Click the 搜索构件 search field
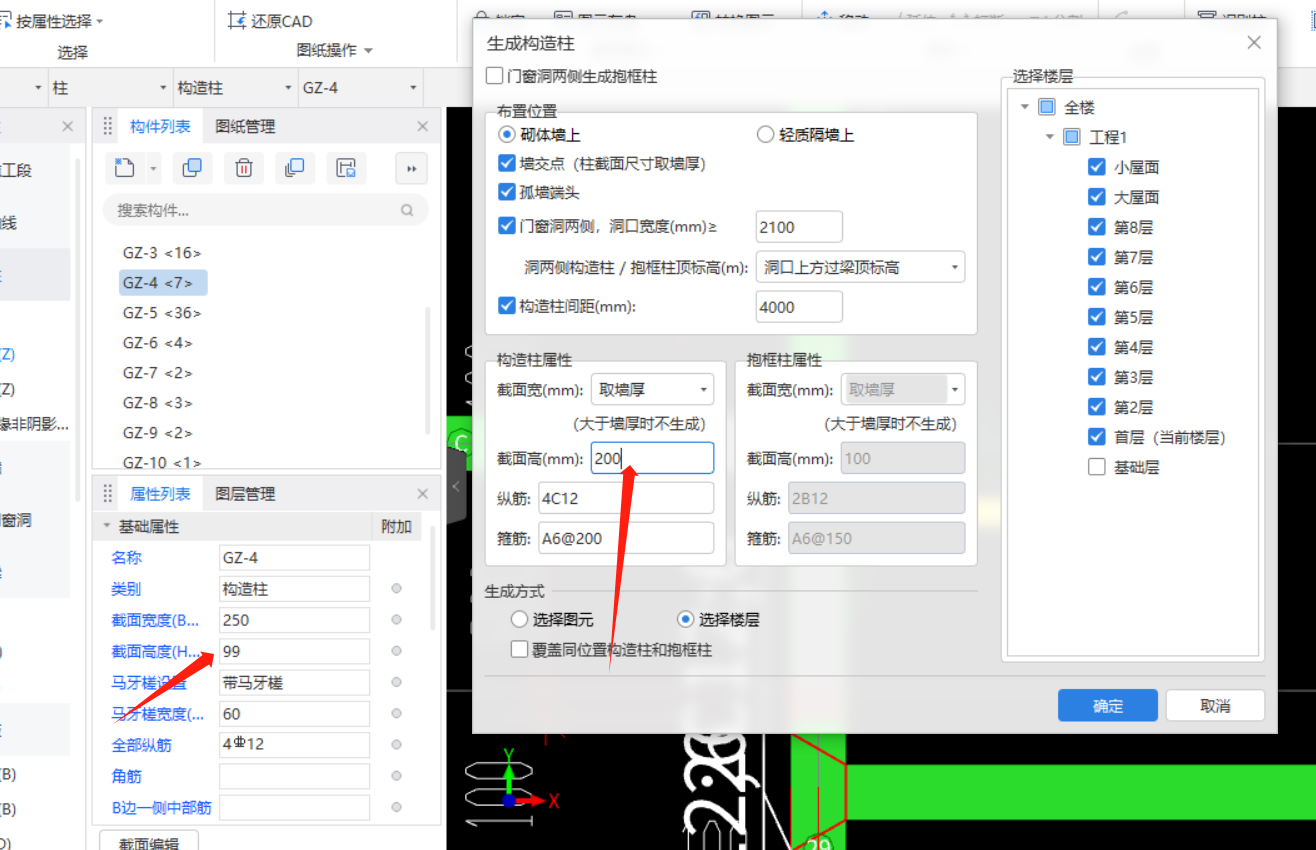The width and height of the screenshot is (1316, 850). pyautogui.click(x=265, y=210)
